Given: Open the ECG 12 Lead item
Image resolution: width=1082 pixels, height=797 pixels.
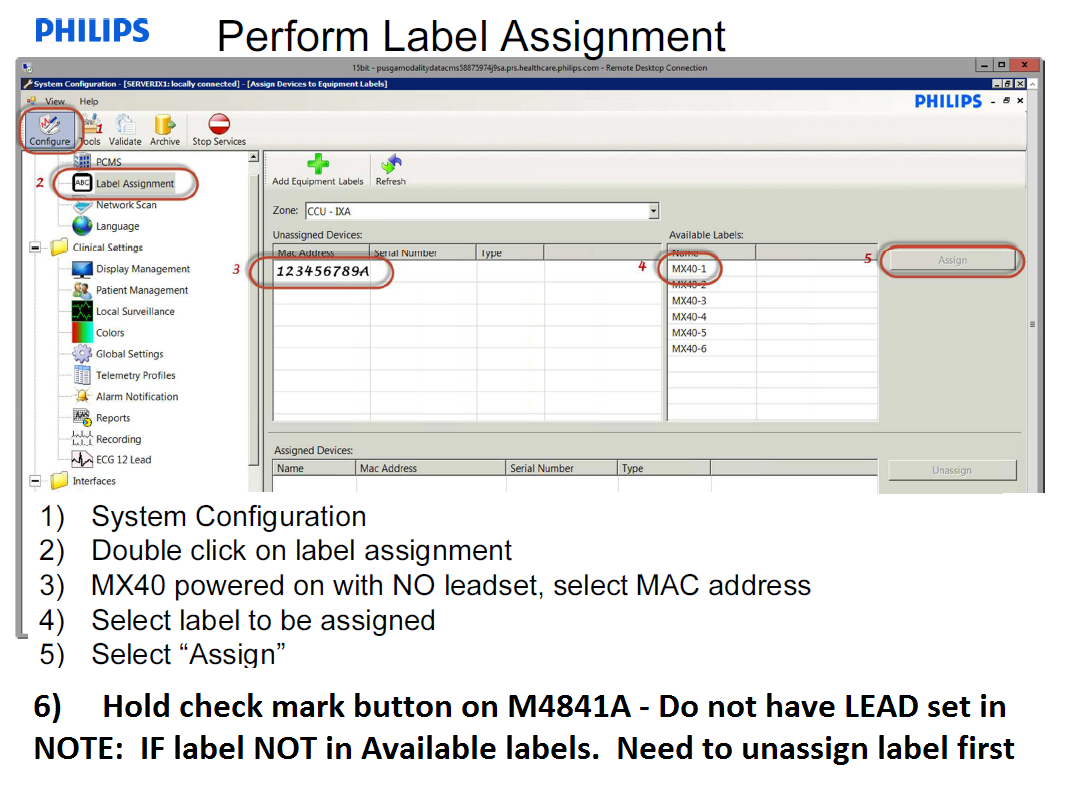Looking at the screenshot, I should (123, 460).
